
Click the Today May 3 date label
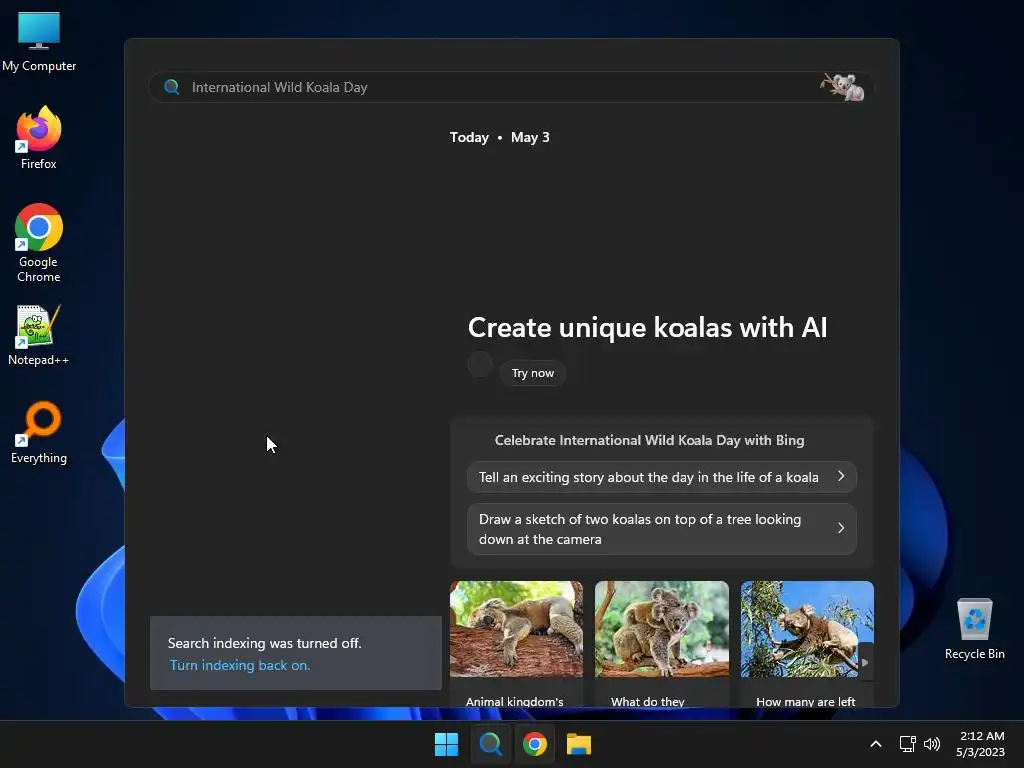(500, 137)
